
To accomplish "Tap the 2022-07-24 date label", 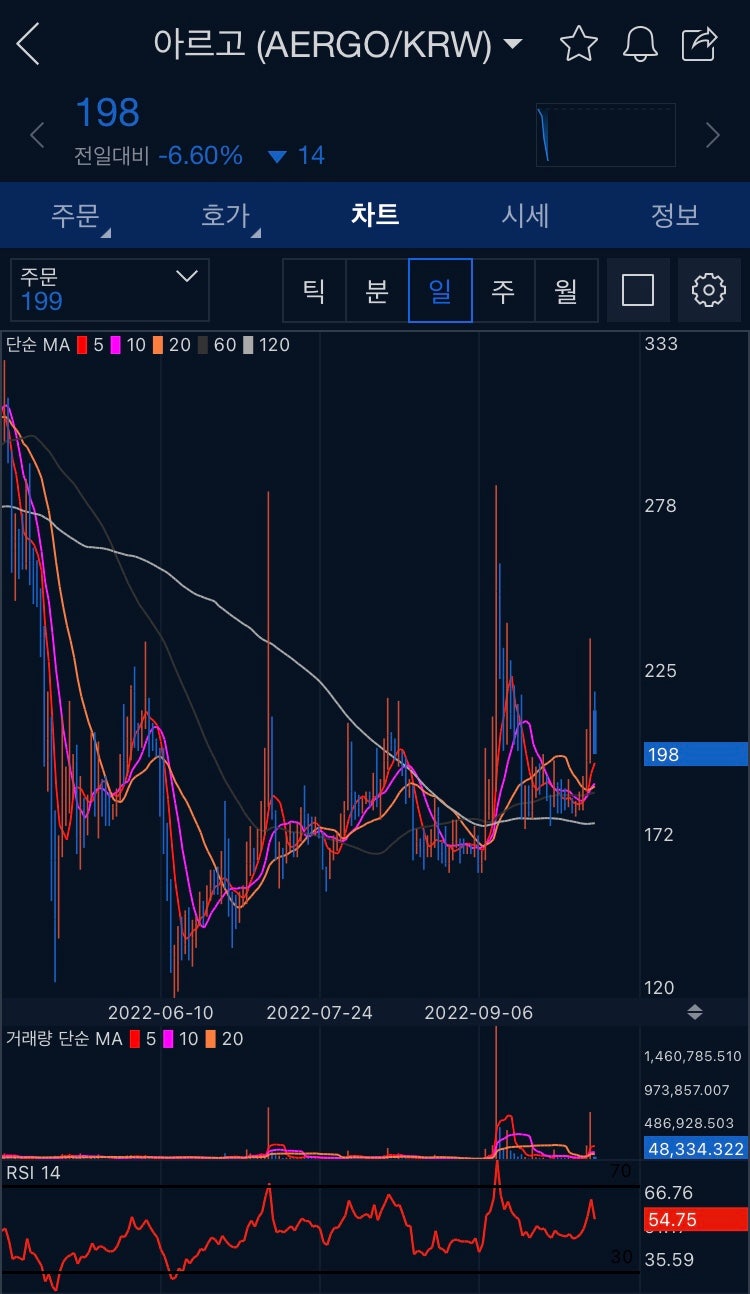I will [x=319, y=1012].
